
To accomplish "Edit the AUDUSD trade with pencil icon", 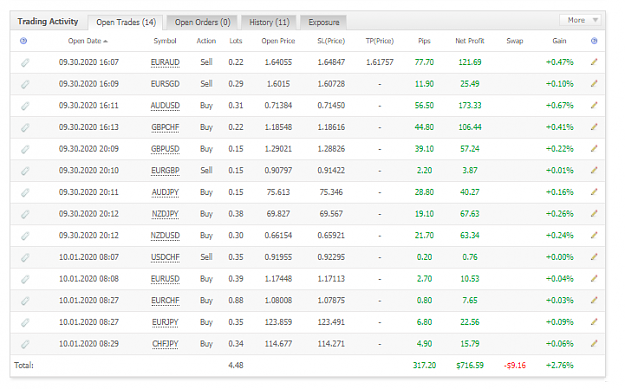I will tap(594, 105).
